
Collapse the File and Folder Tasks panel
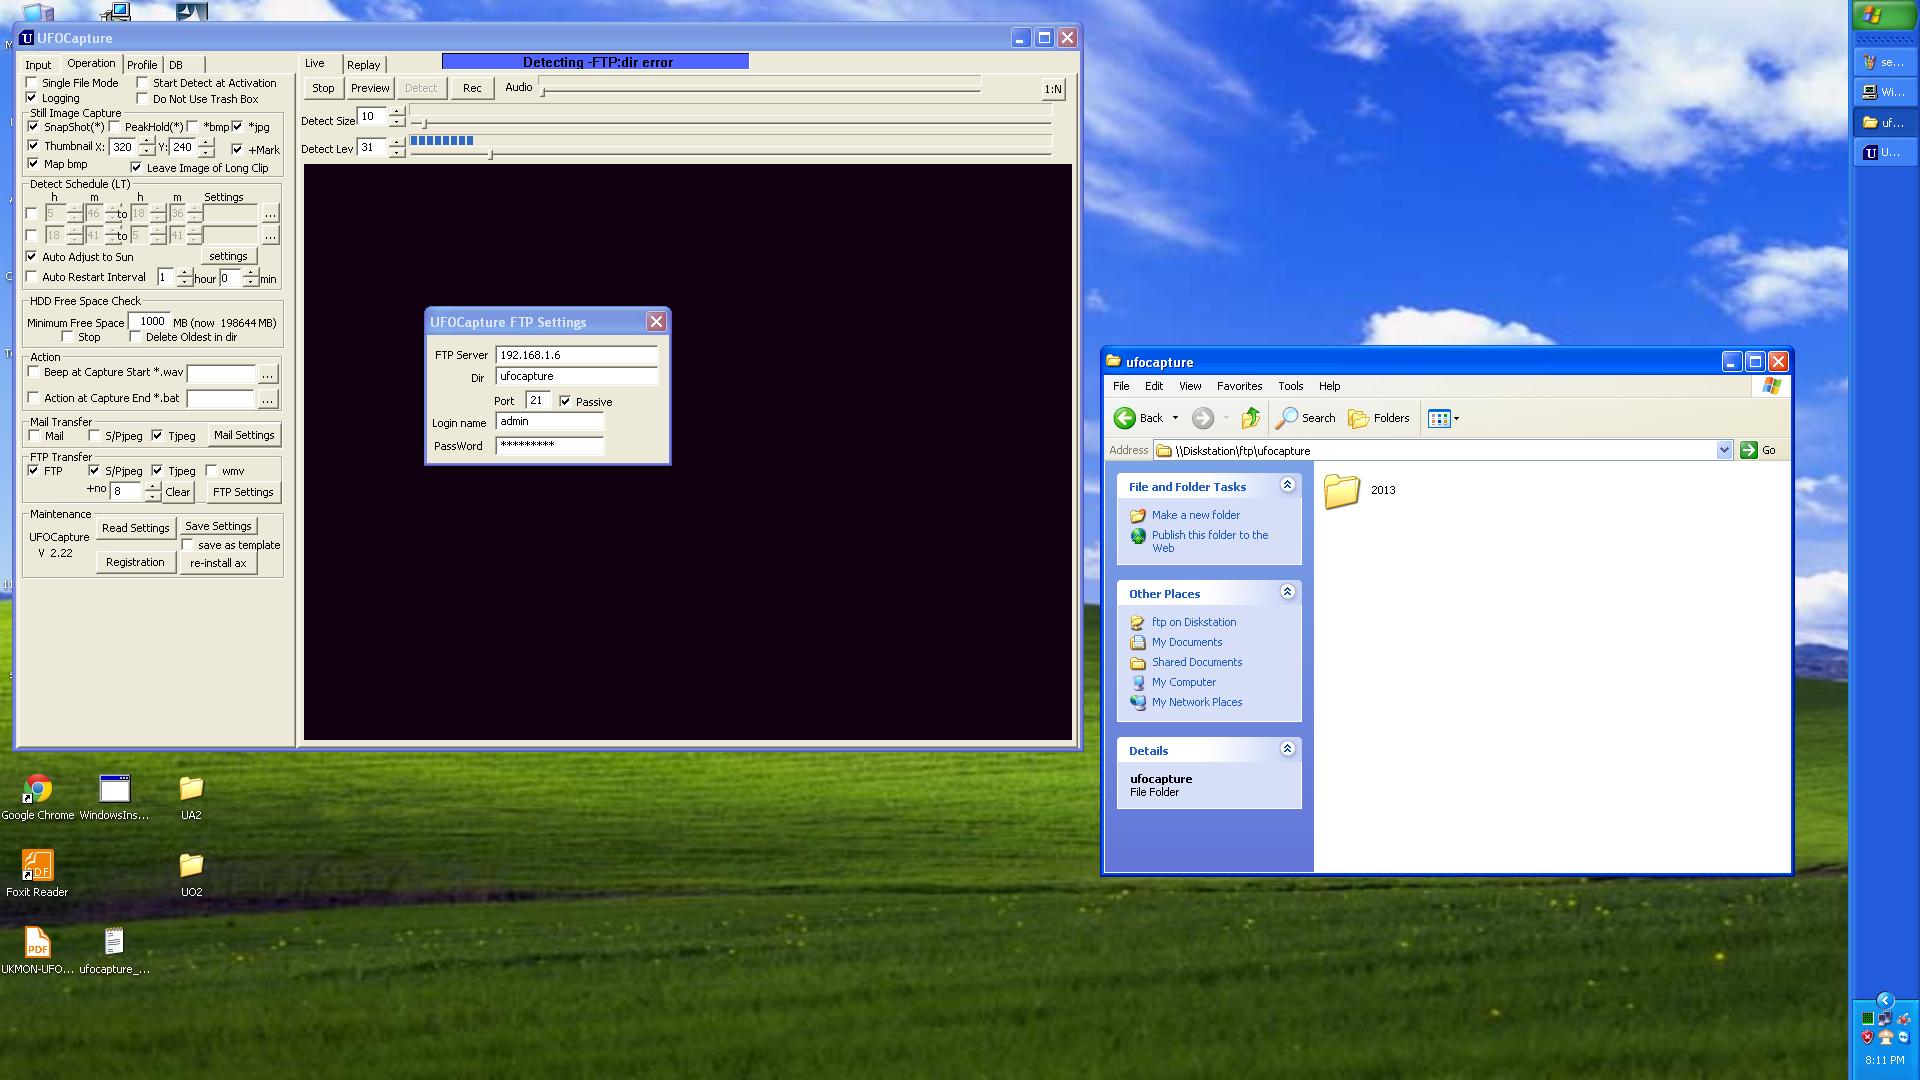pyautogui.click(x=1287, y=485)
